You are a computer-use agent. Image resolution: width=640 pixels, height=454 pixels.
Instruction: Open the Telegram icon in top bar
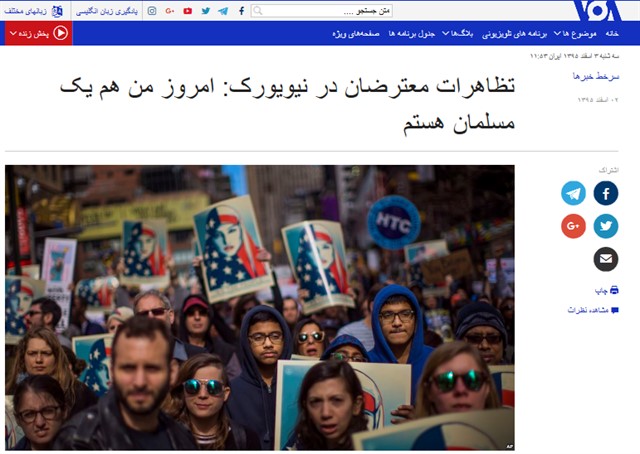click(x=223, y=11)
